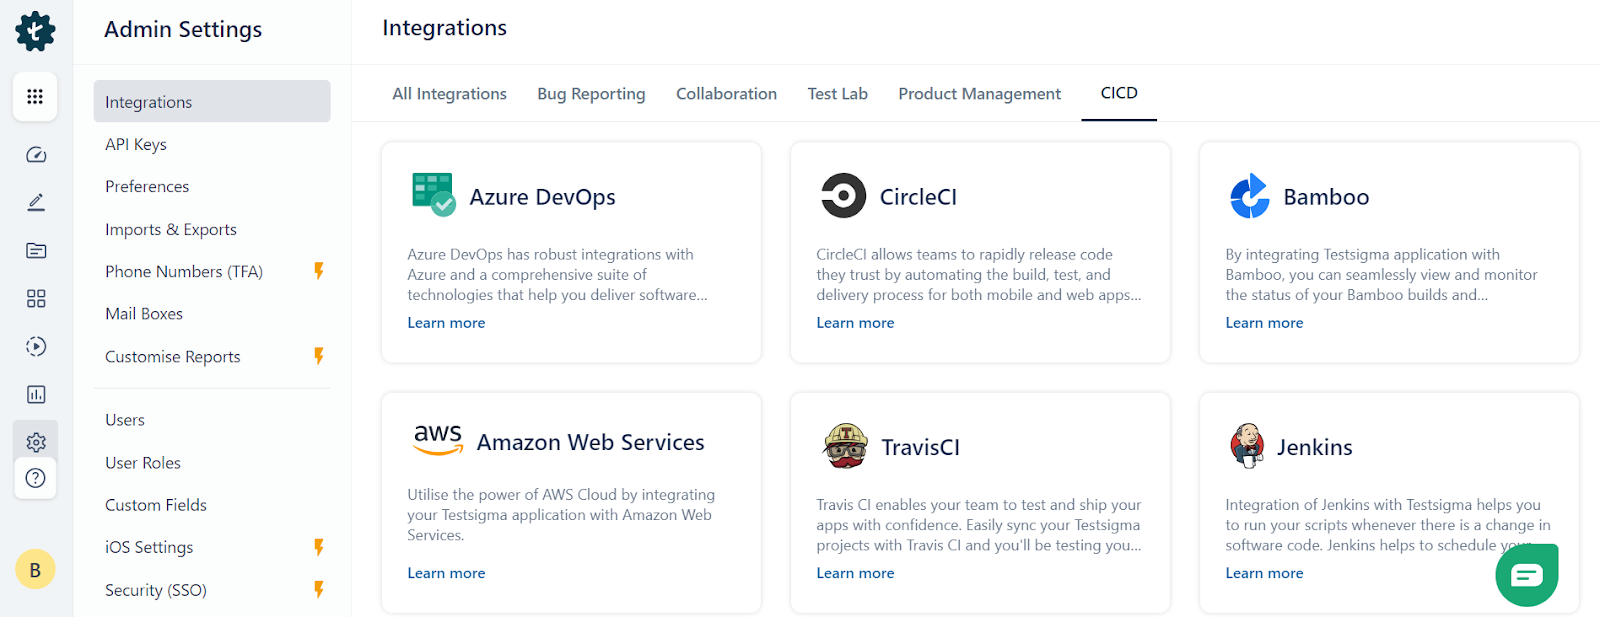Screen dimensions: 1600x617
Task: Select the CICD tab
Action: click(x=1119, y=93)
